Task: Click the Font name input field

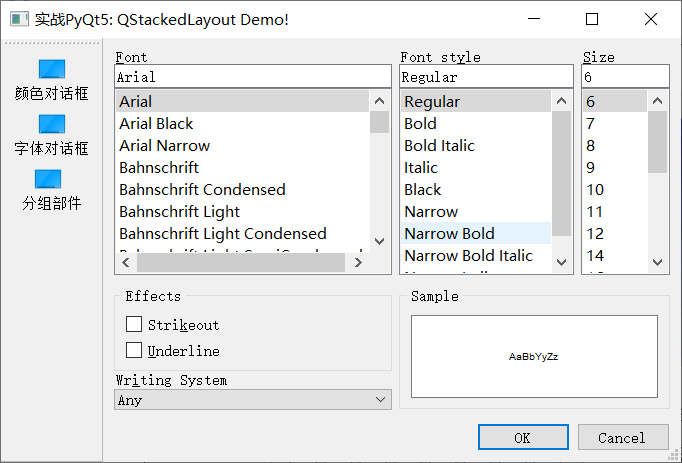Action: coord(252,77)
